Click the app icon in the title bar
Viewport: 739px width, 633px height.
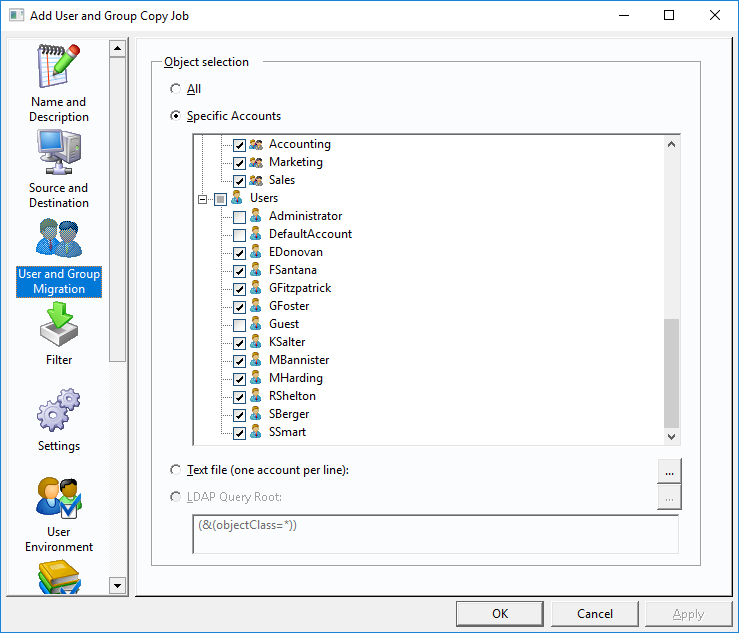(x=16, y=16)
